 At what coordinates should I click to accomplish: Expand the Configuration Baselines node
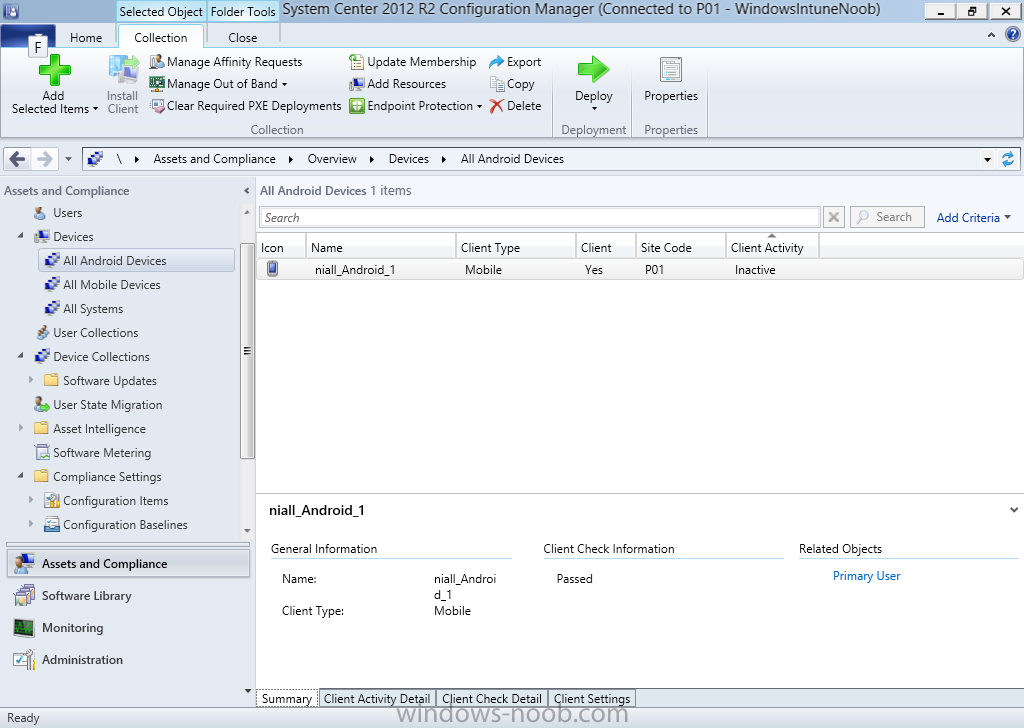pyautogui.click(x=31, y=524)
